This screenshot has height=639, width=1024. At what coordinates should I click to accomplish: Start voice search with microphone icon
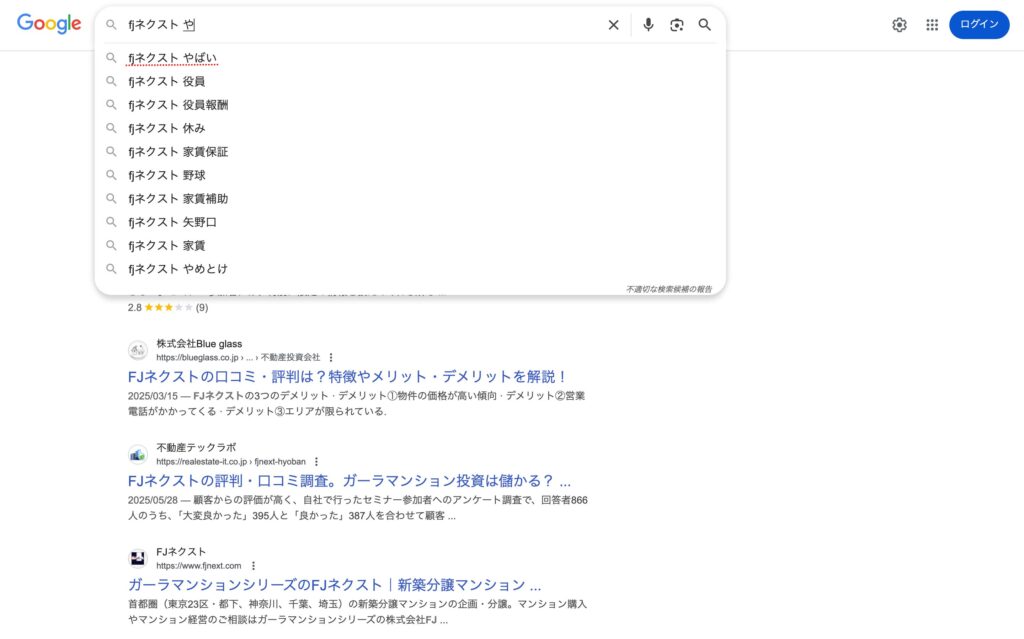tap(648, 25)
